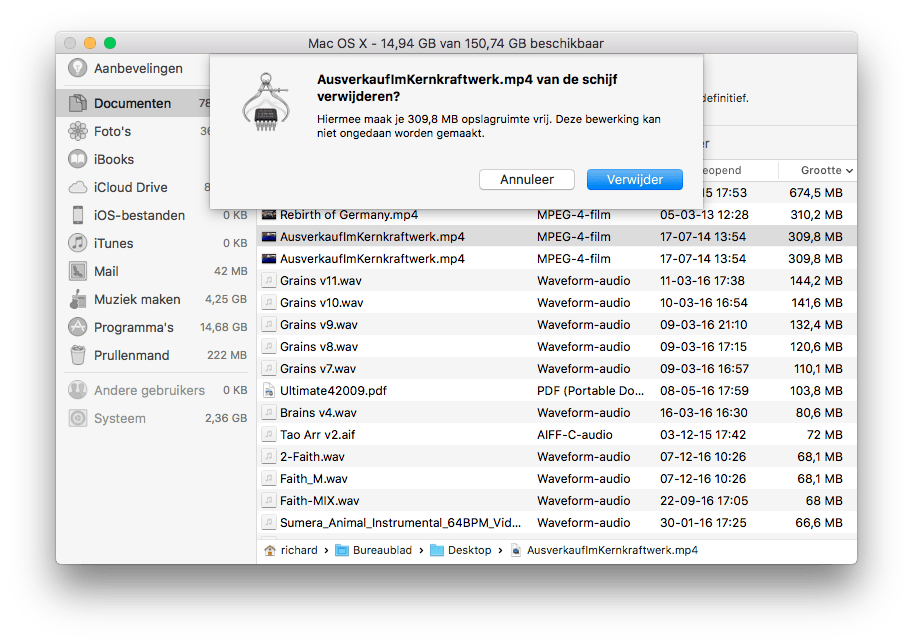Click the System Information icon in dialog
The height and width of the screenshot is (644, 913).
(266, 102)
